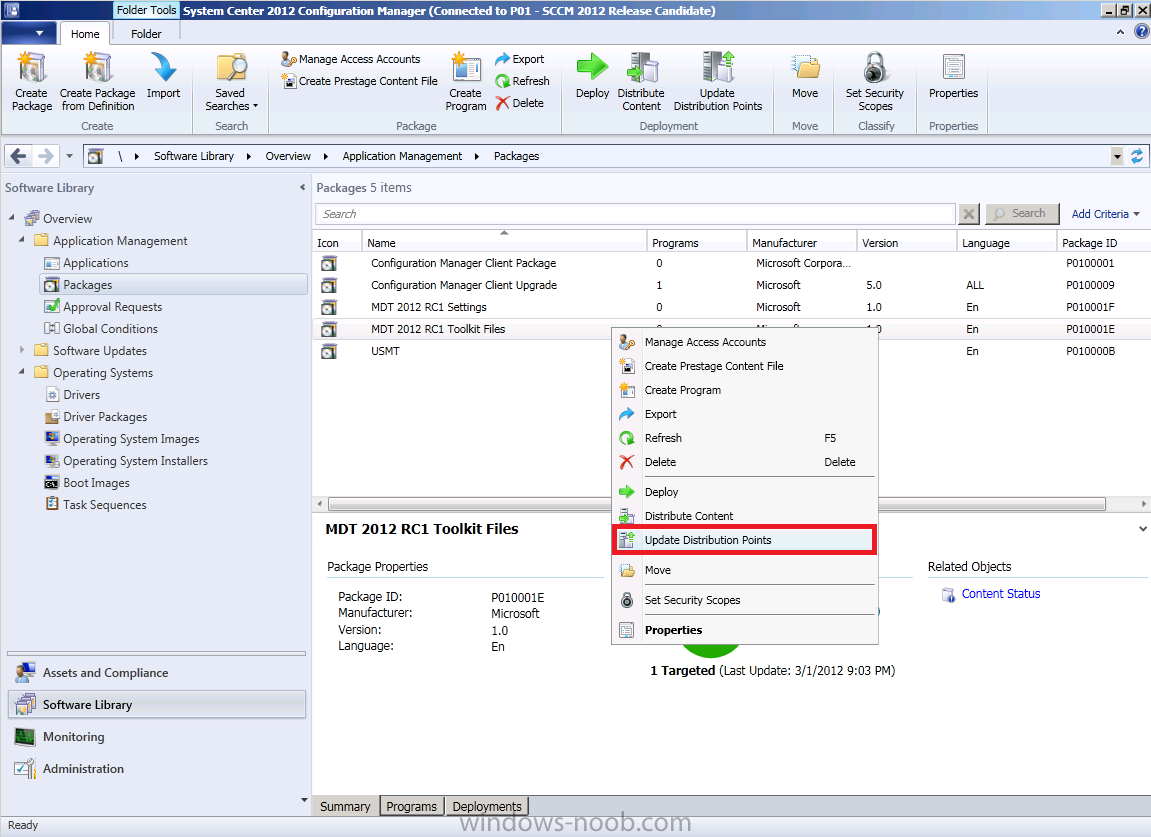
Task: Click the Properties ribbon icon
Action: pyautogui.click(x=954, y=75)
